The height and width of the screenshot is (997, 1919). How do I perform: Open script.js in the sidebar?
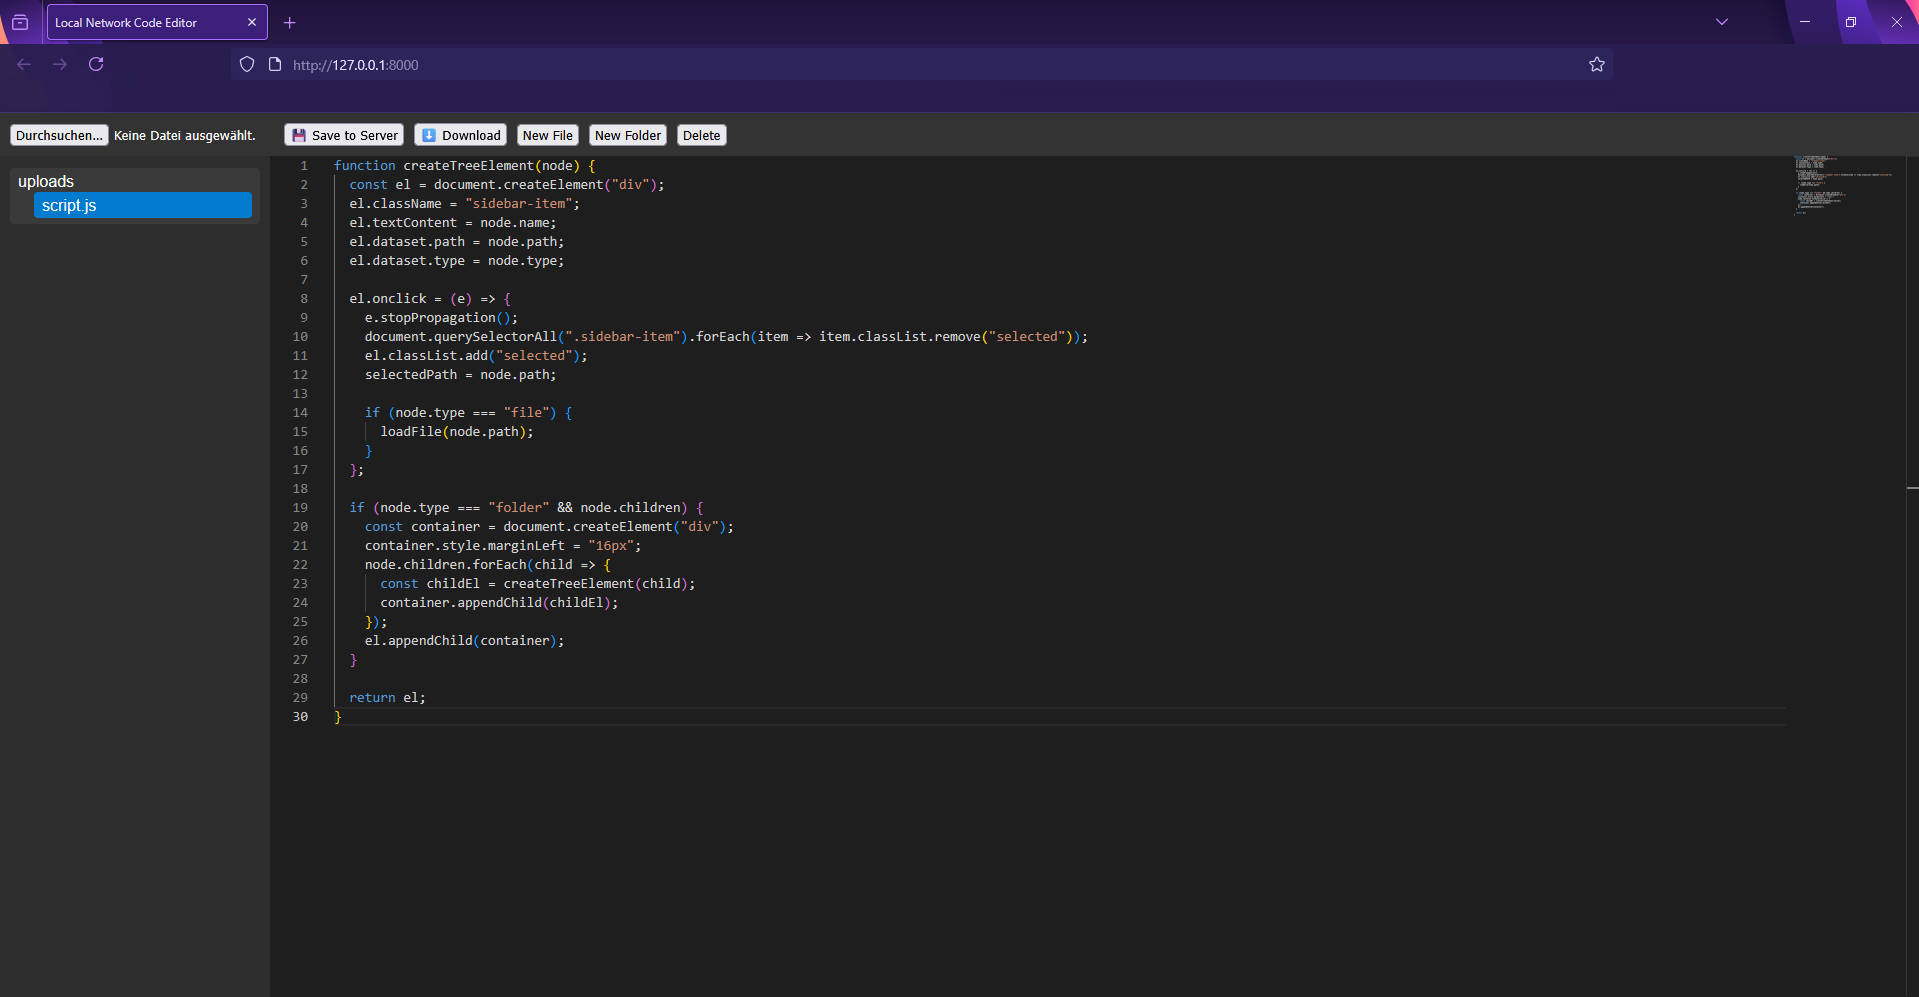(x=143, y=205)
